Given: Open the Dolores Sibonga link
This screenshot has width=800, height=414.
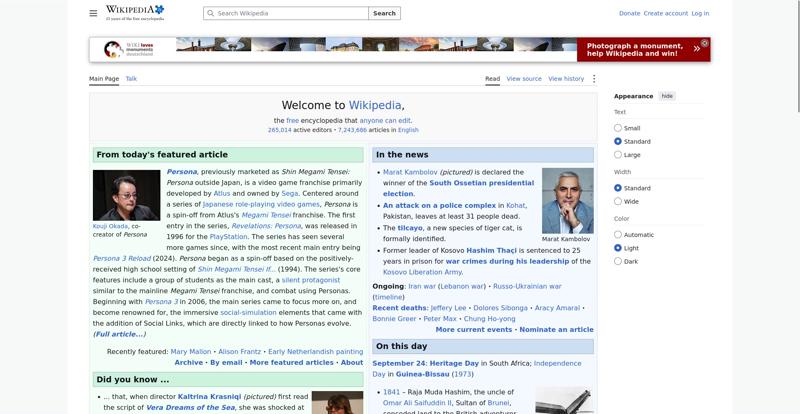Looking at the screenshot, I should (x=501, y=308).
